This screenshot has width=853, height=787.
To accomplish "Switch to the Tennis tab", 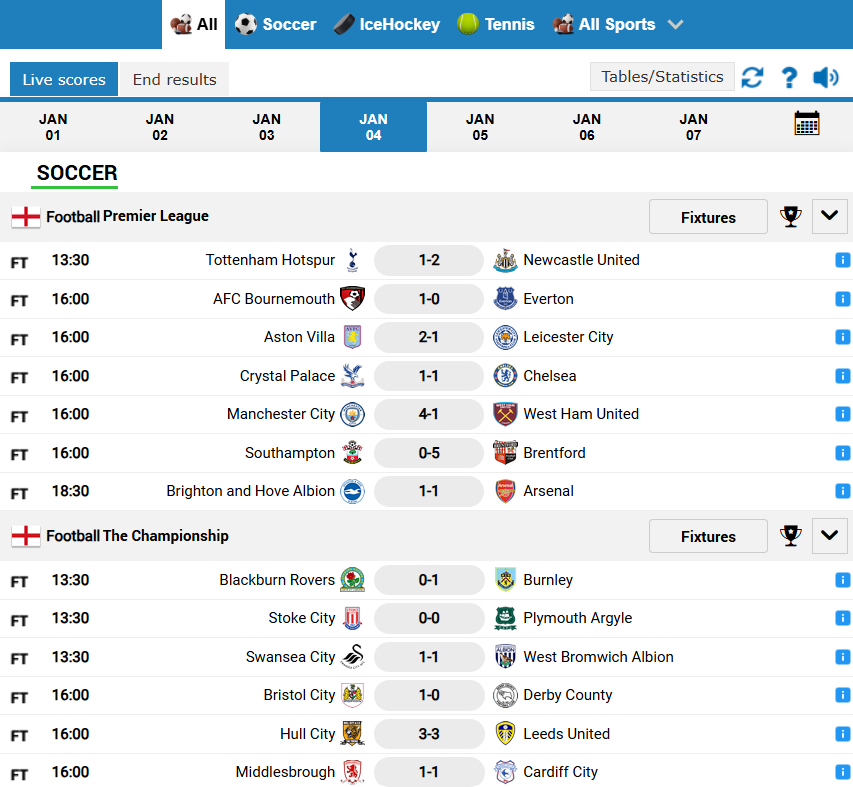I will point(495,23).
